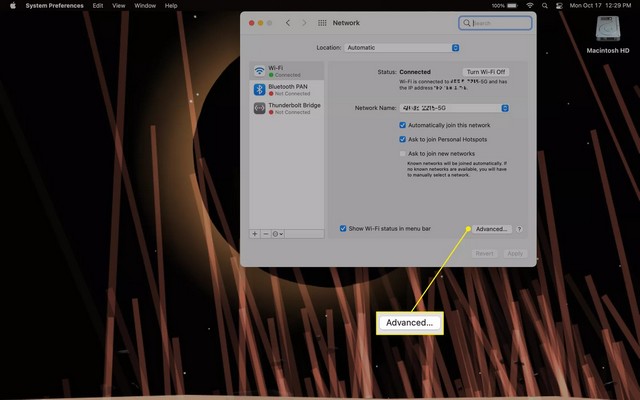The height and width of the screenshot is (400, 640).
Task: Open Spotlight search in the menu bar
Action: [548, 5]
